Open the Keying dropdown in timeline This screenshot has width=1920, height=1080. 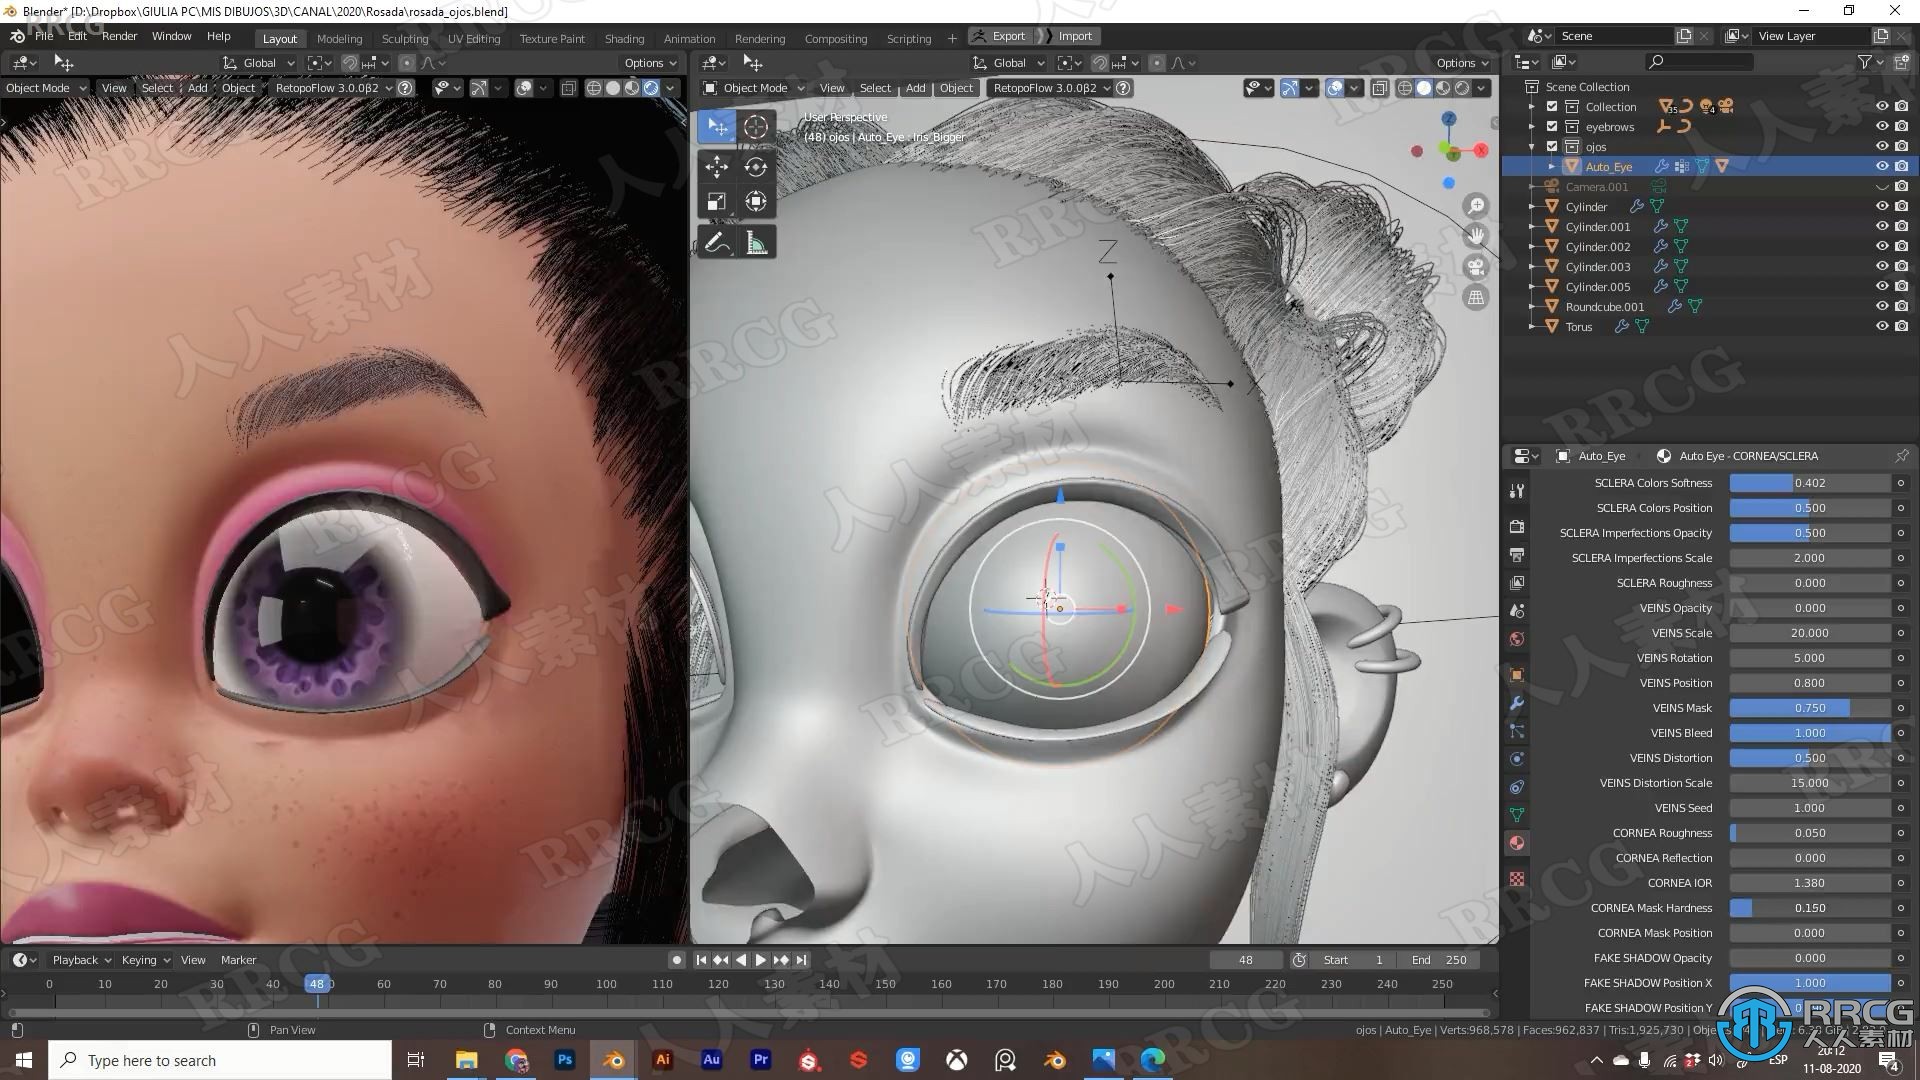[146, 960]
